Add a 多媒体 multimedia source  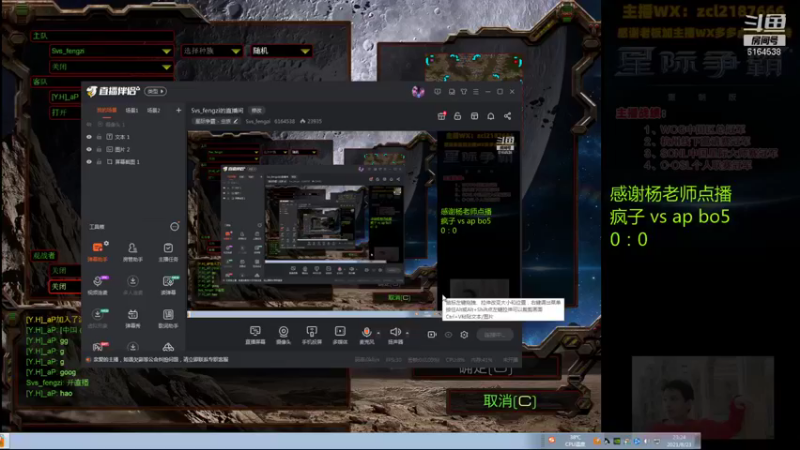tap(340, 335)
